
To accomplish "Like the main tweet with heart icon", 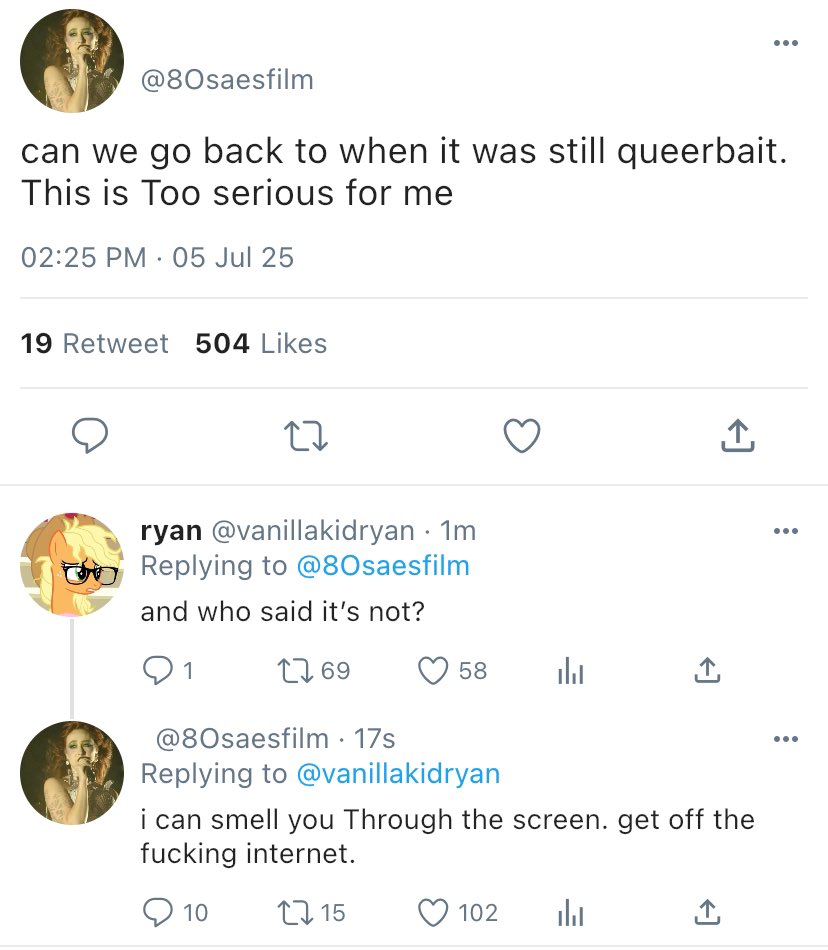I will (x=521, y=434).
